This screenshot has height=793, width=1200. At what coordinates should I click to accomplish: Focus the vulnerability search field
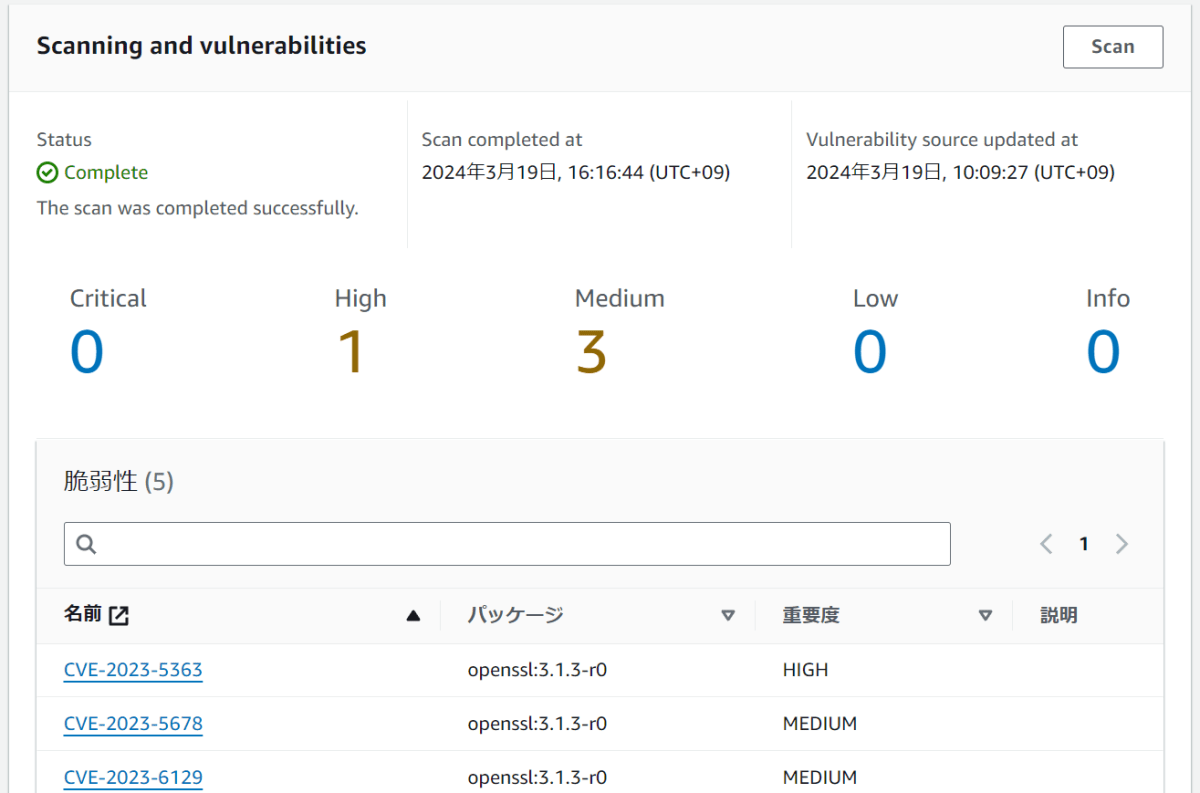pyautogui.click(x=507, y=544)
